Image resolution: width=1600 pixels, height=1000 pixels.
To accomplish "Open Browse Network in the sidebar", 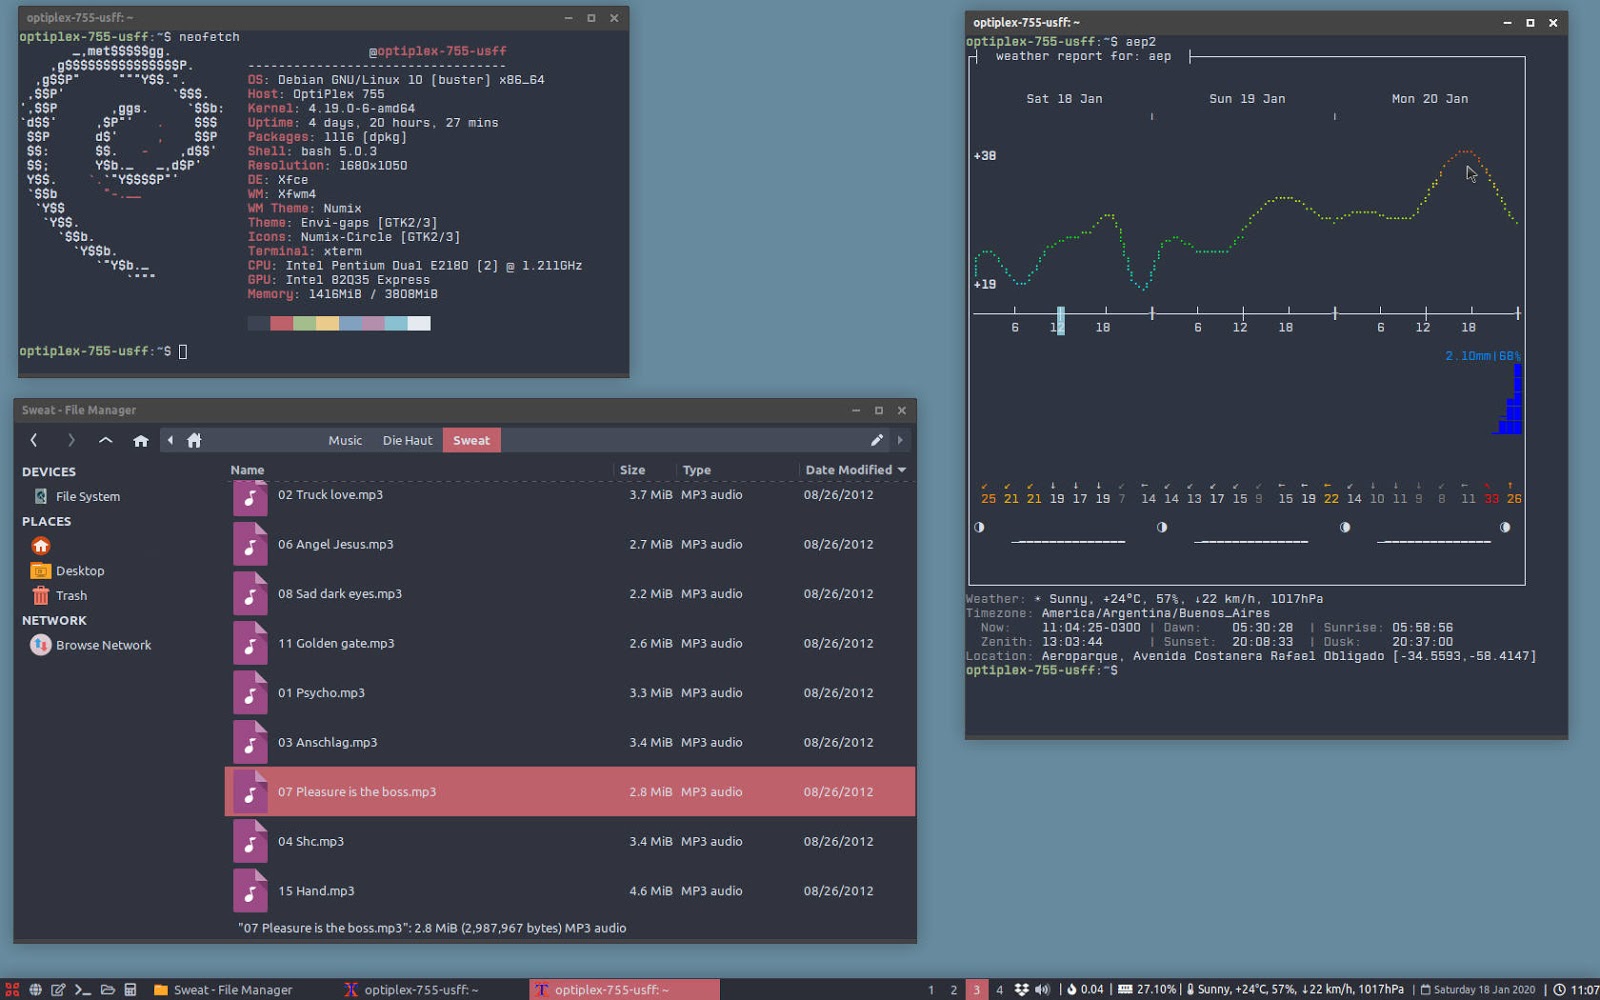I will point(103,644).
